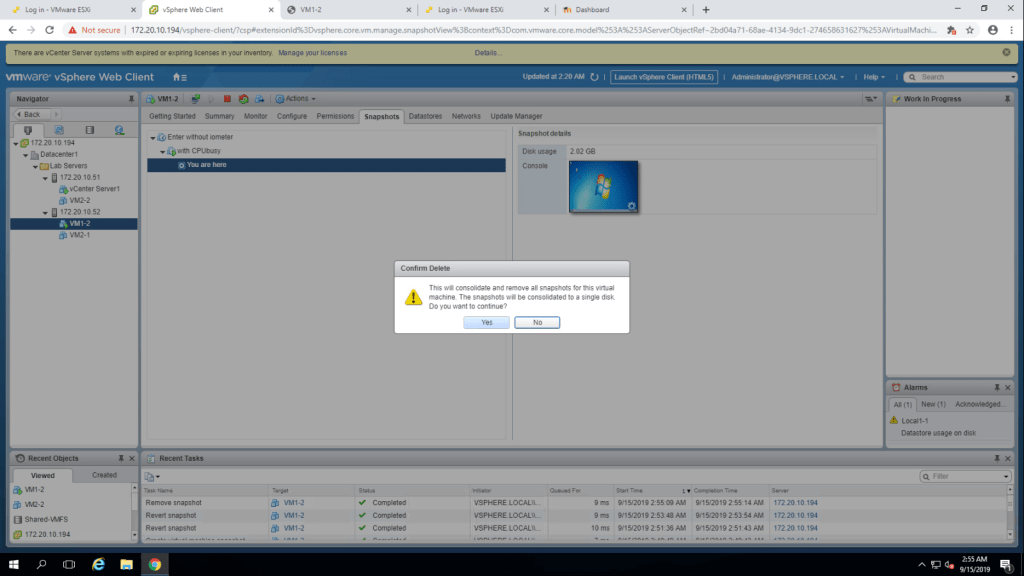The image size is (1024, 576).
Task: Select the Hosts and Clusters navigator icon
Action: 28,130
